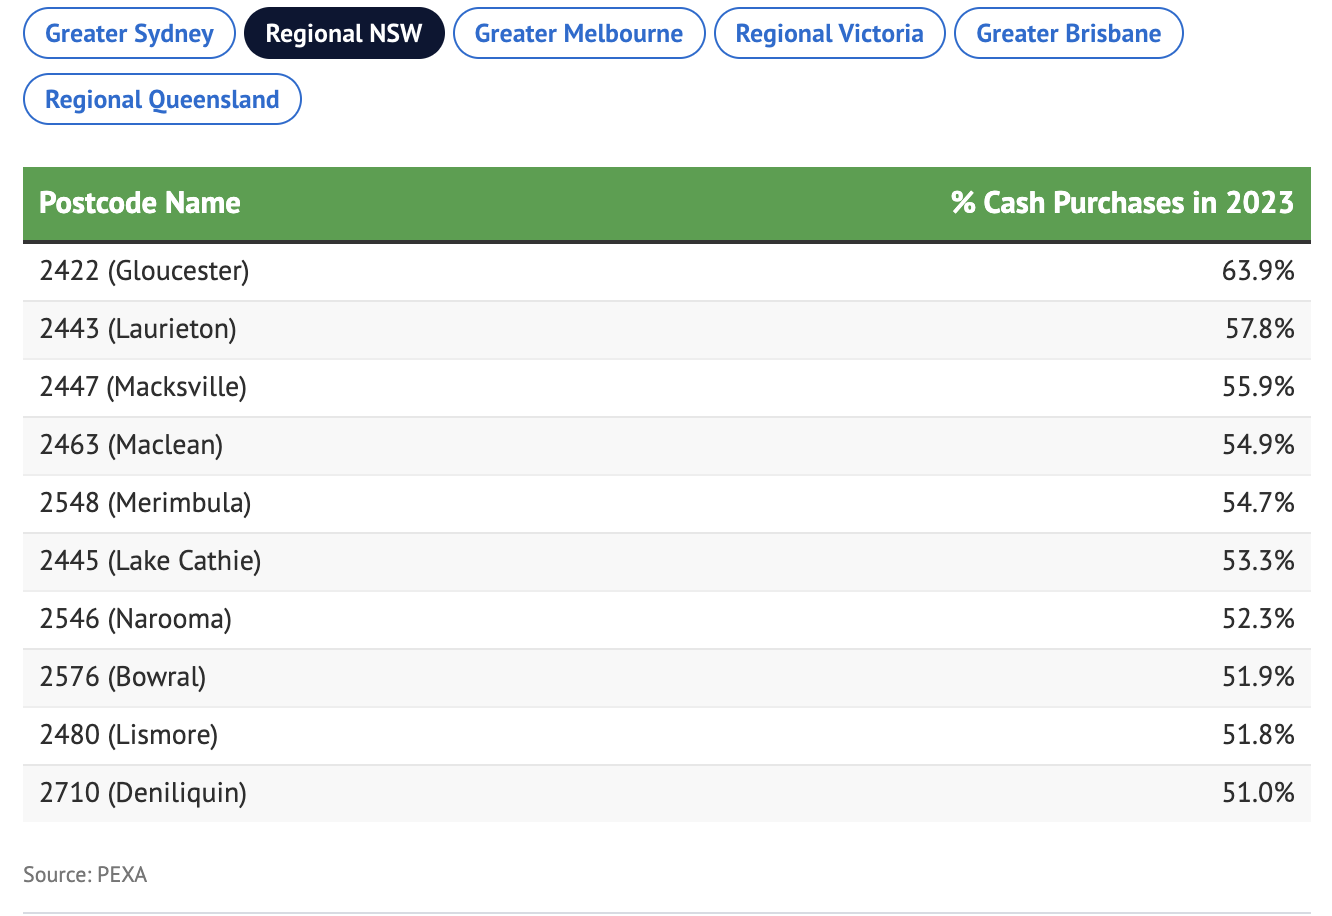Show the Regional Victoria tab

point(830,33)
